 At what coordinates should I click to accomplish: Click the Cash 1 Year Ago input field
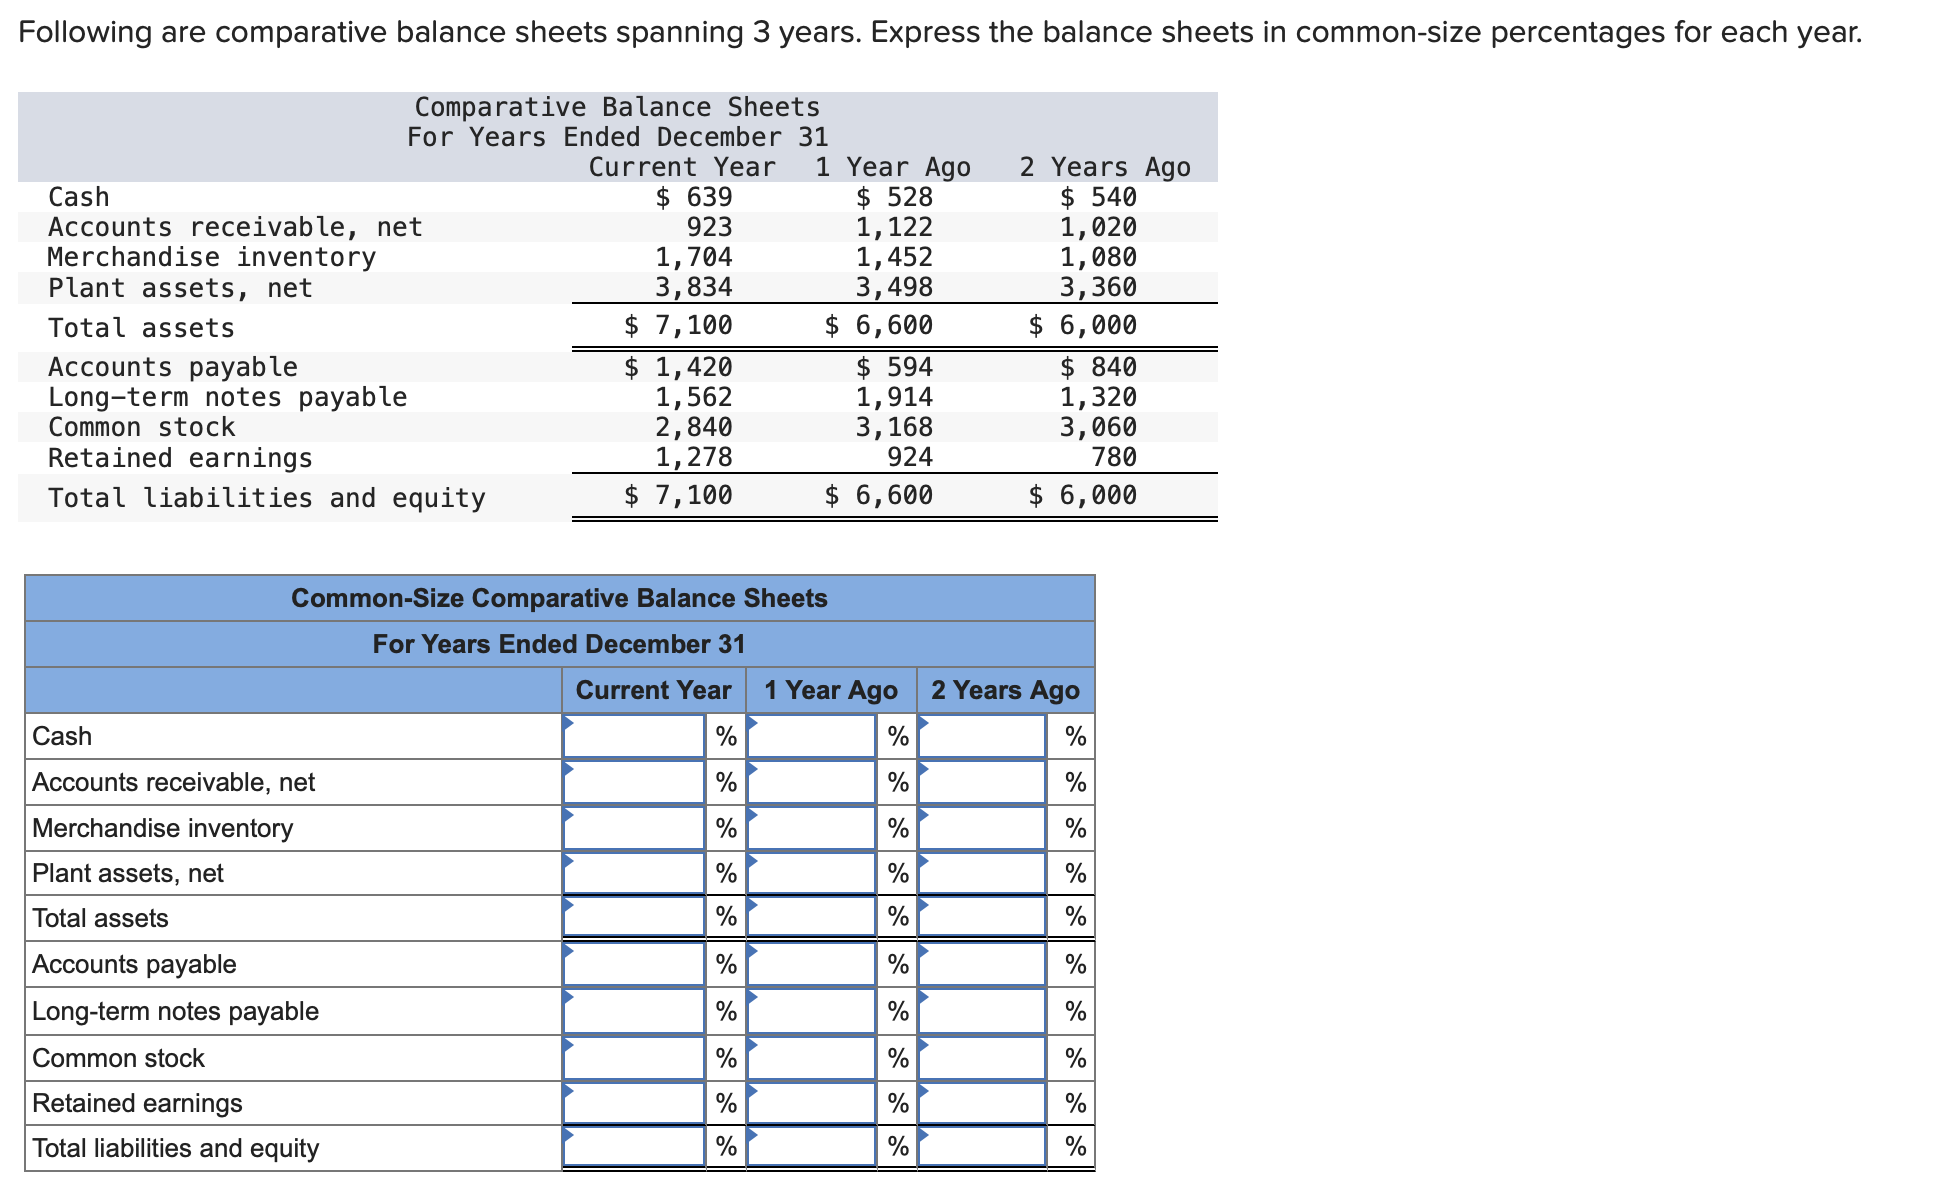click(x=810, y=735)
